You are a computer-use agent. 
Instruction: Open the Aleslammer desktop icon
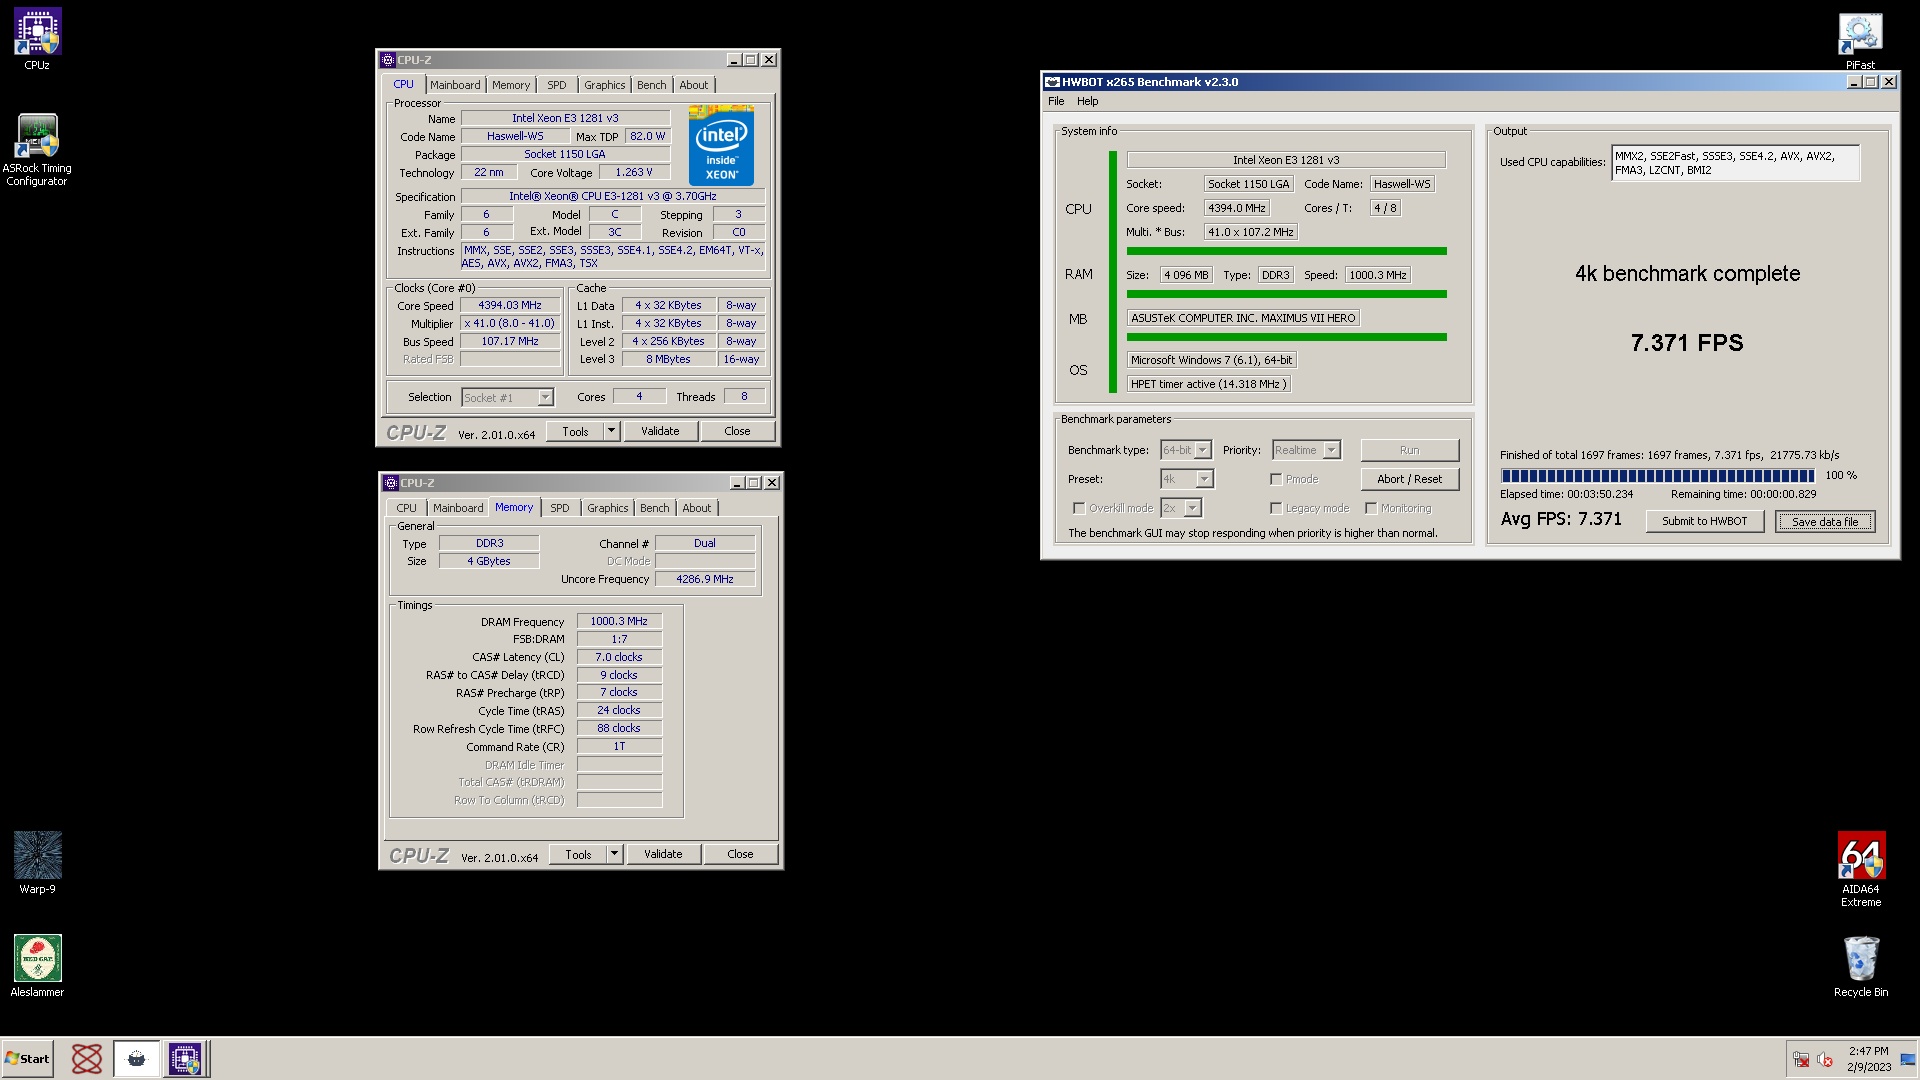click(x=37, y=965)
